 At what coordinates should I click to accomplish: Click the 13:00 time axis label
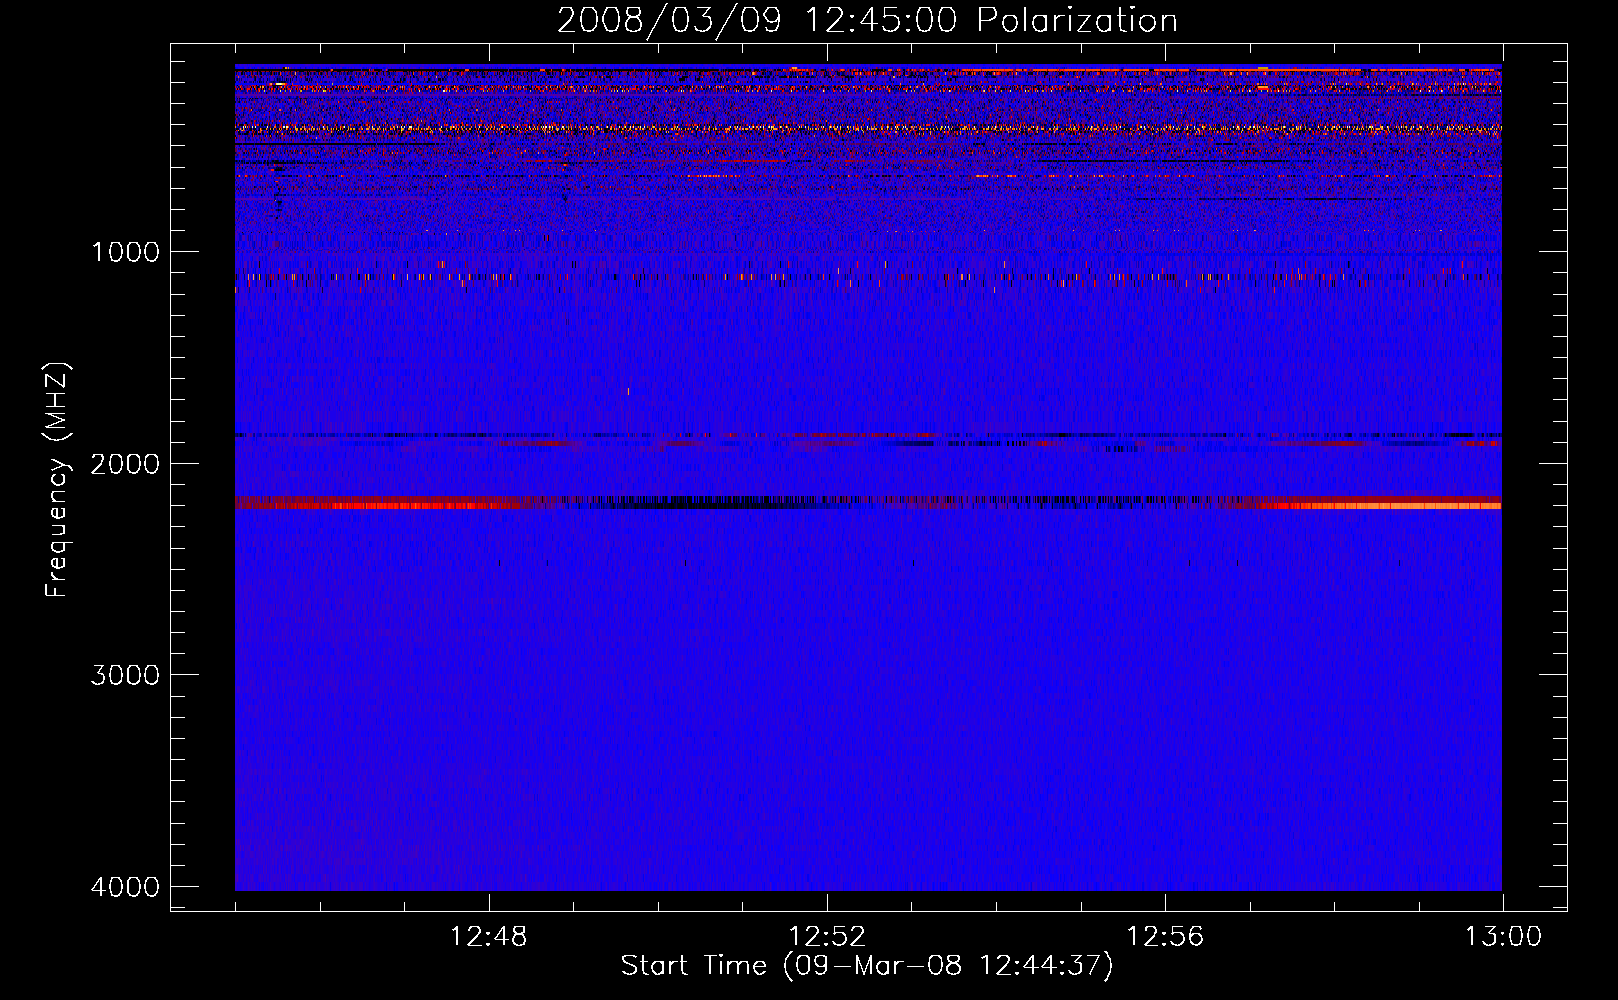[x=1503, y=937]
